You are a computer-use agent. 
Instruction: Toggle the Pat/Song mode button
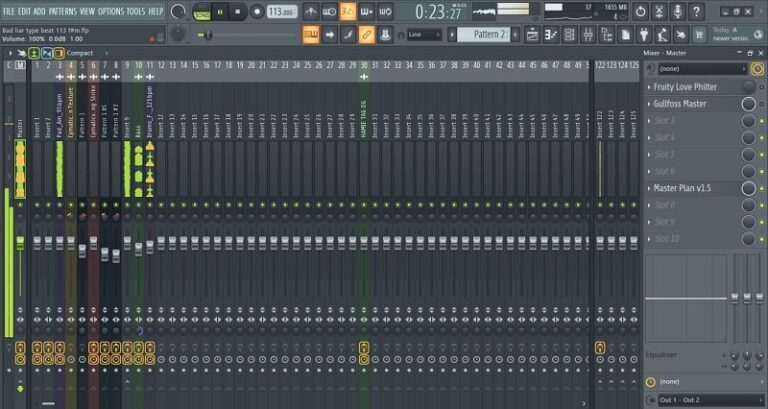[203, 11]
